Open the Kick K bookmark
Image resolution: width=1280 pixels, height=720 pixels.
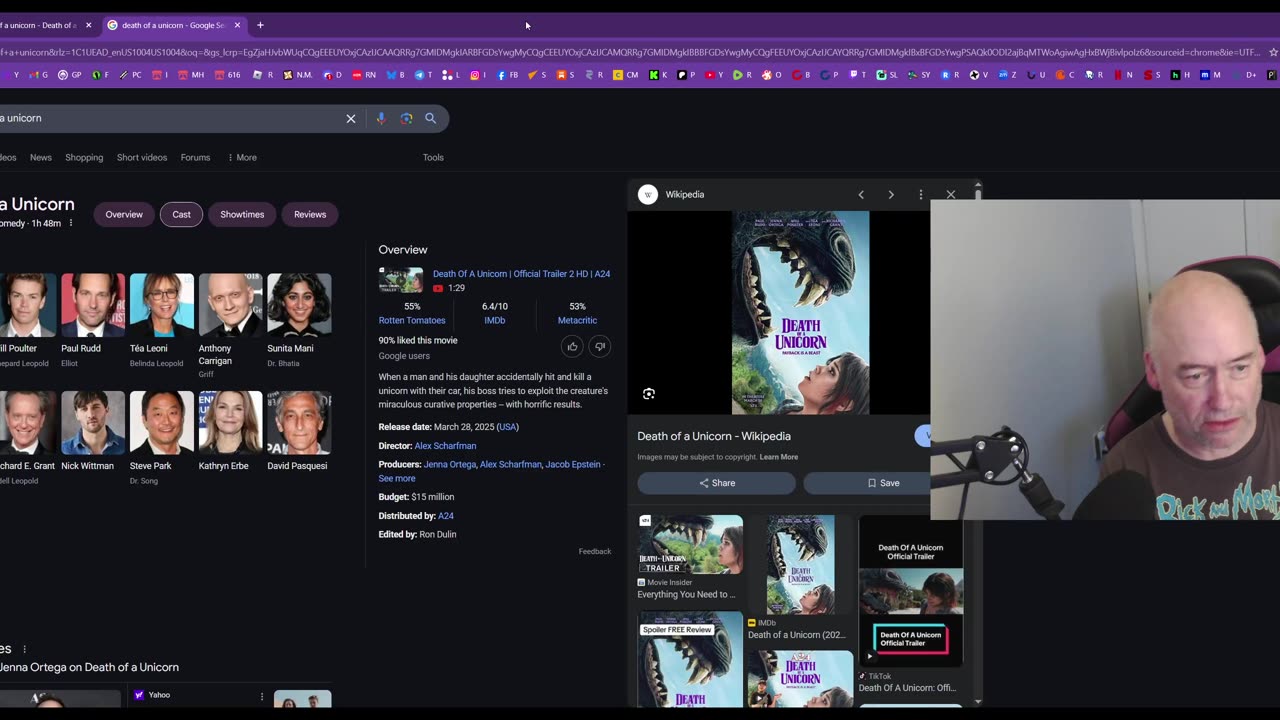[x=659, y=74]
